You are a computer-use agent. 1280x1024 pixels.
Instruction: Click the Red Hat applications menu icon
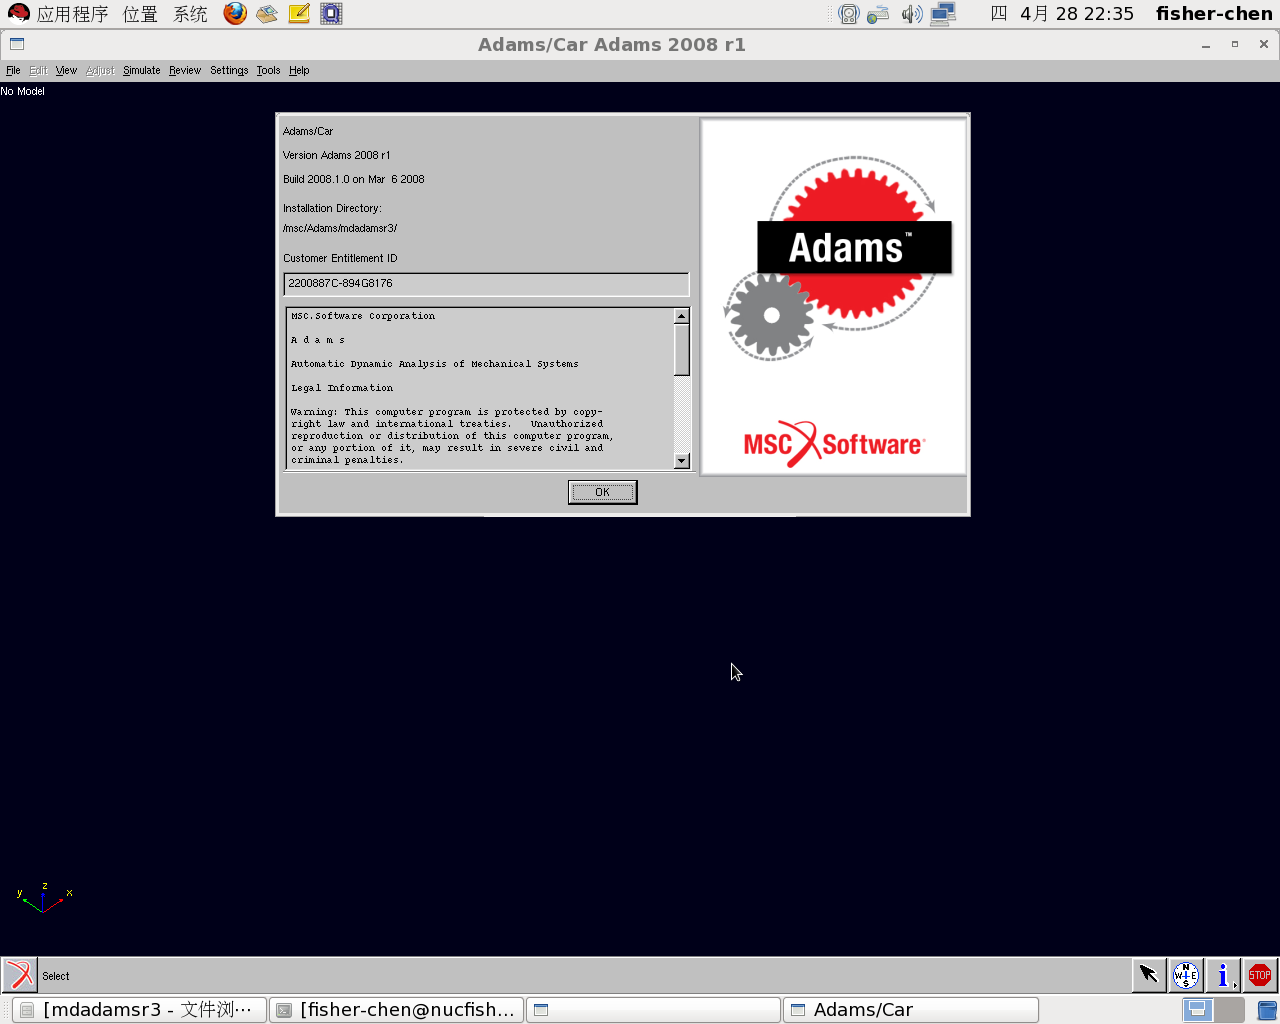[x=18, y=14]
